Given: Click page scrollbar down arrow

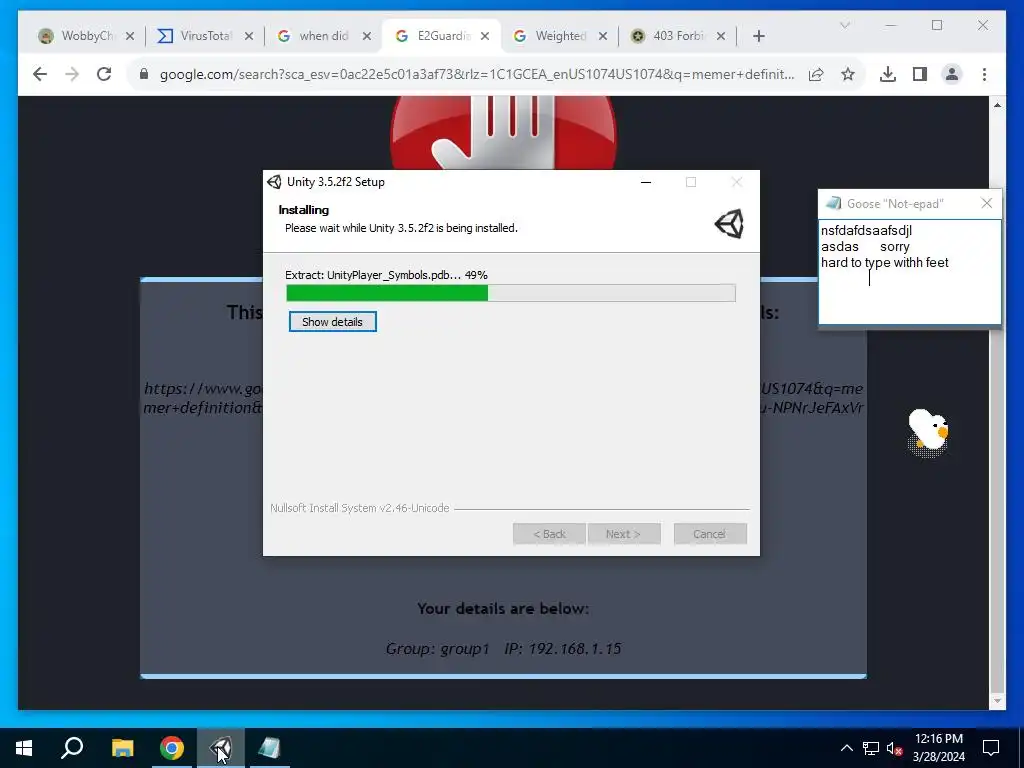Looking at the screenshot, I should click(x=997, y=701).
